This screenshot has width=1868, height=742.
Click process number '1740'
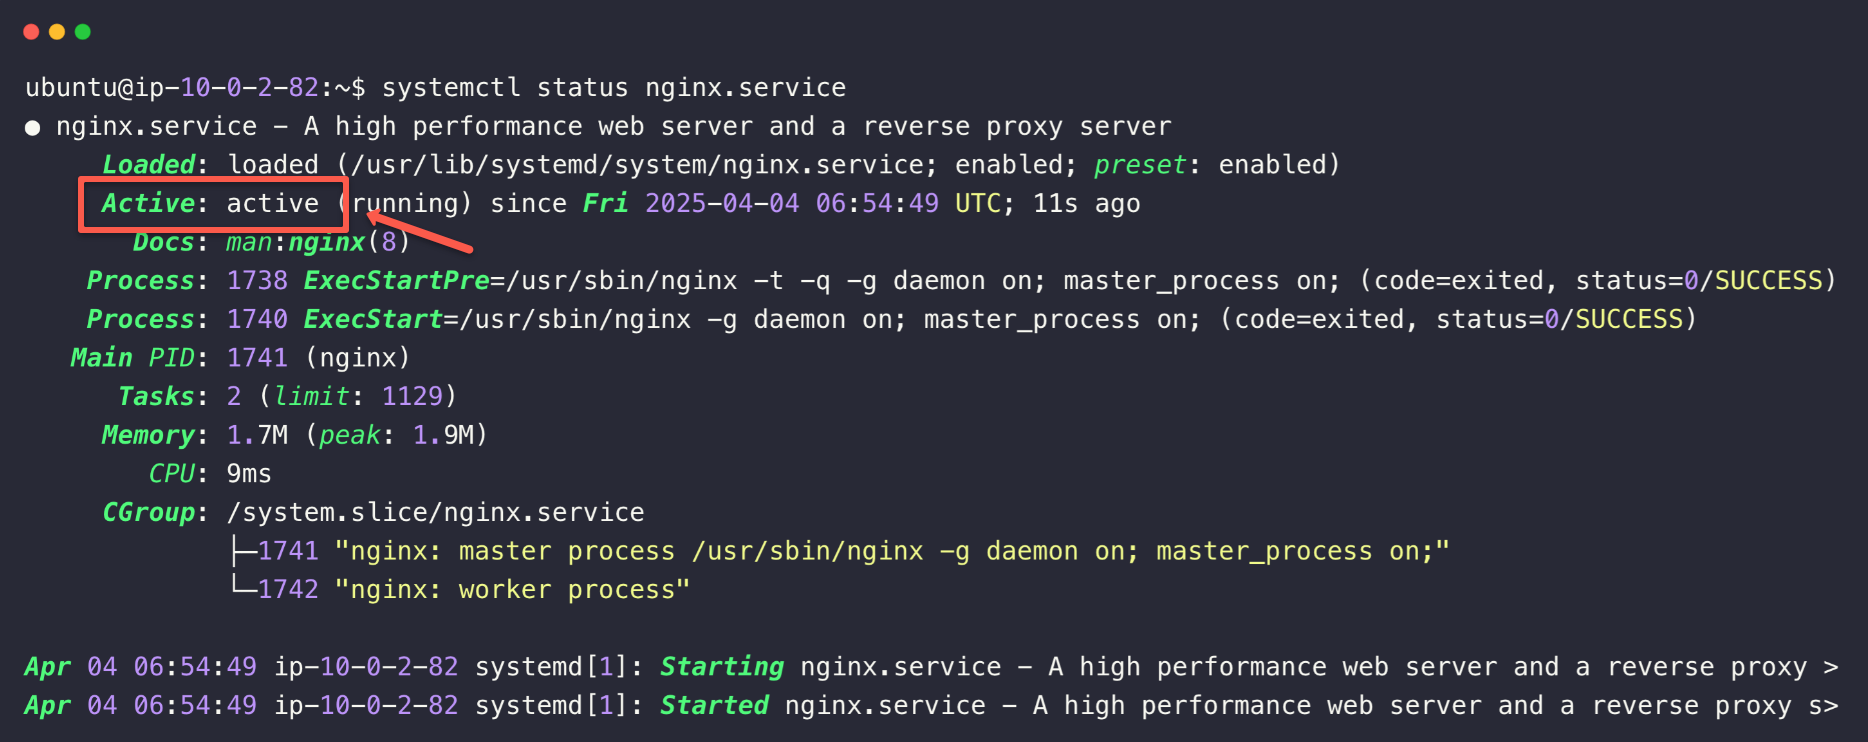click(x=257, y=320)
